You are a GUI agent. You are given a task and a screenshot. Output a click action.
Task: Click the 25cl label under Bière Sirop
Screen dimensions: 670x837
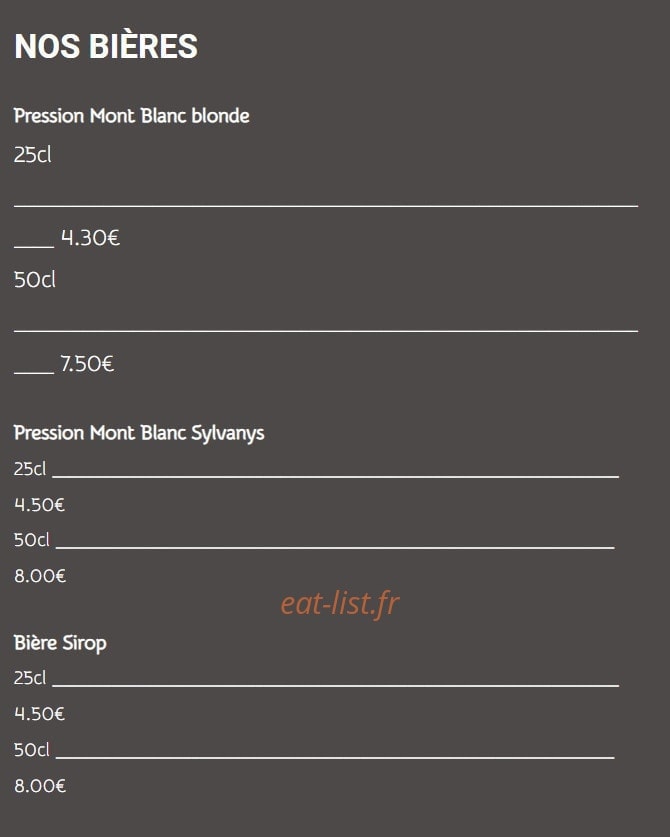pos(30,678)
